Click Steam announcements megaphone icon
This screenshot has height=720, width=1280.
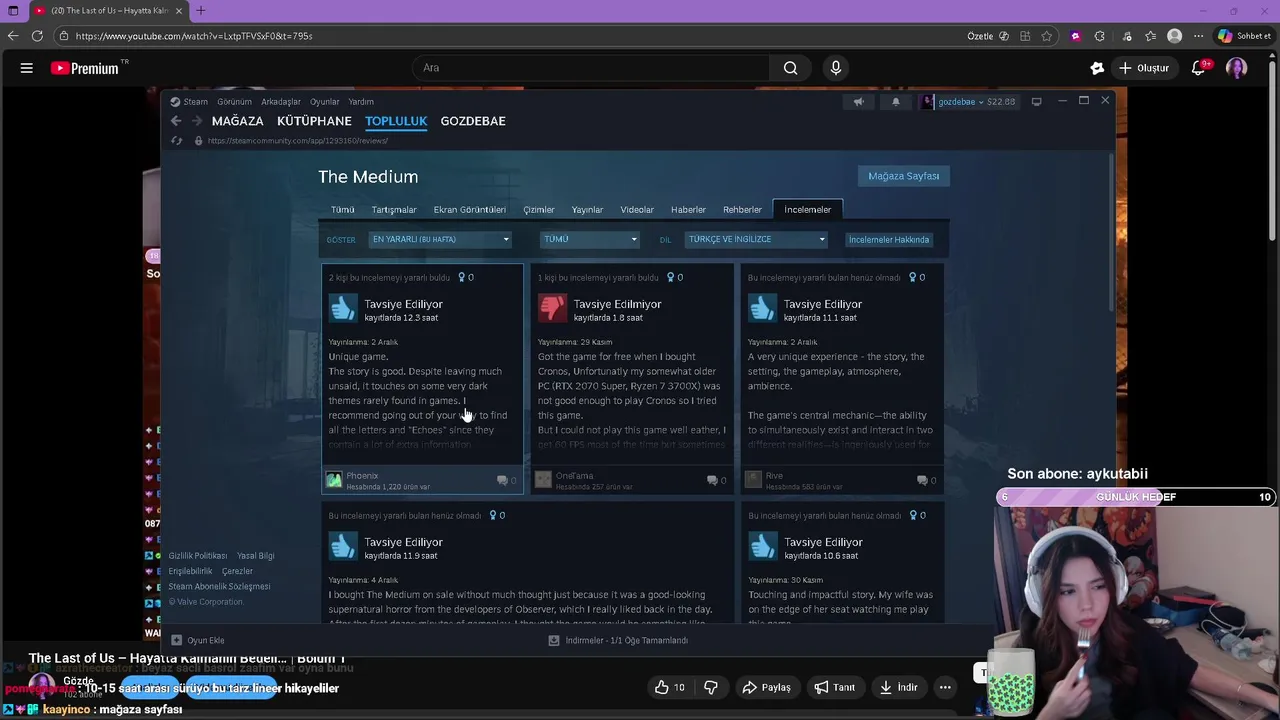point(858,101)
